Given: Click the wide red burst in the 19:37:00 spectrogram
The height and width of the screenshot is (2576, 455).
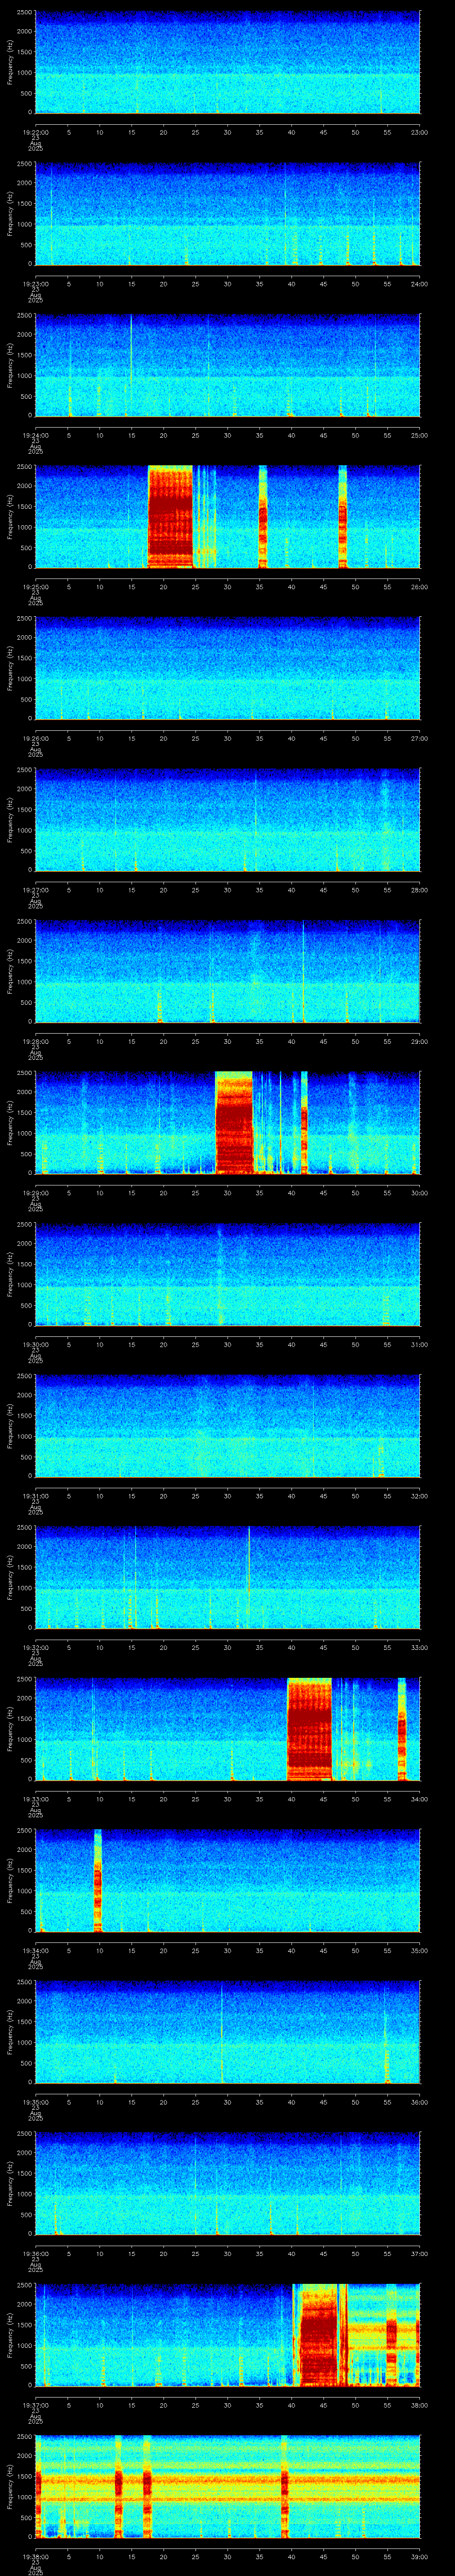Looking at the screenshot, I should [x=320, y=2335].
